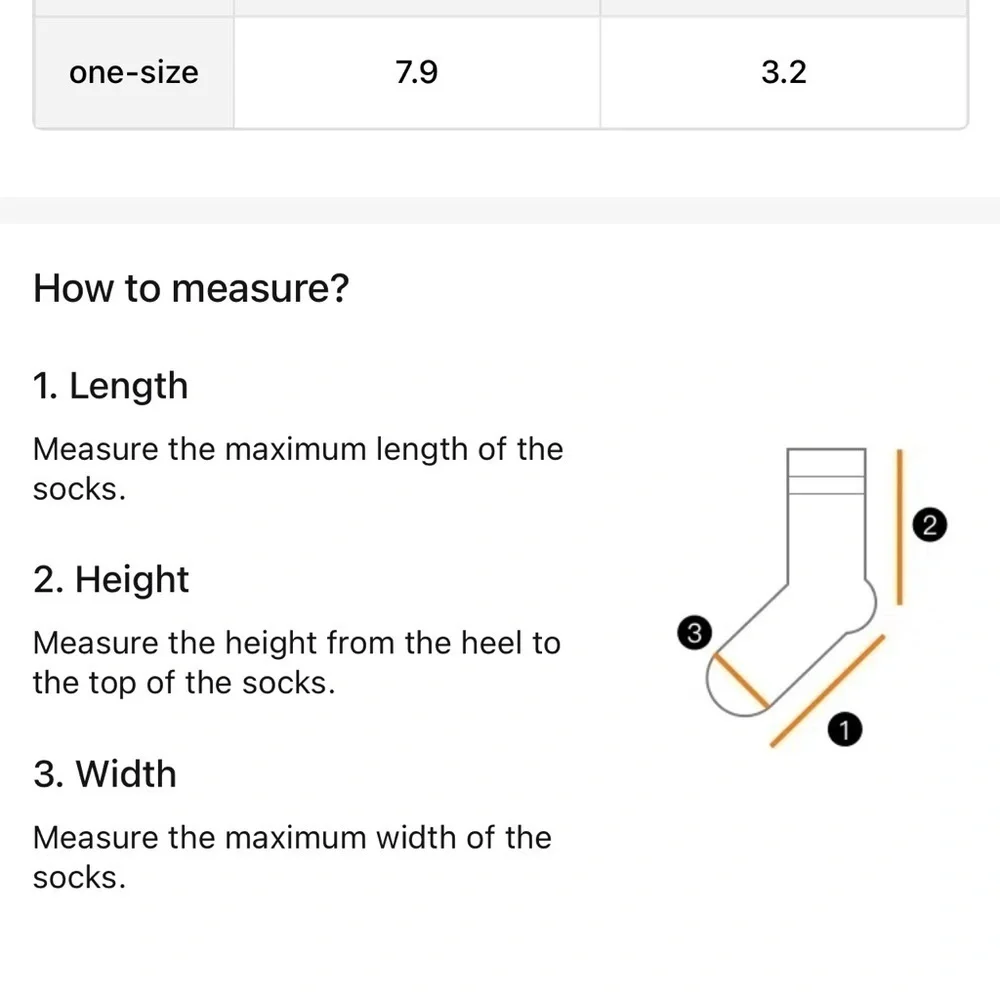Image resolution: width=1000 pixels, height=1000 pixels.
Task: Select the one-size row label
Action: pos(133,73)
